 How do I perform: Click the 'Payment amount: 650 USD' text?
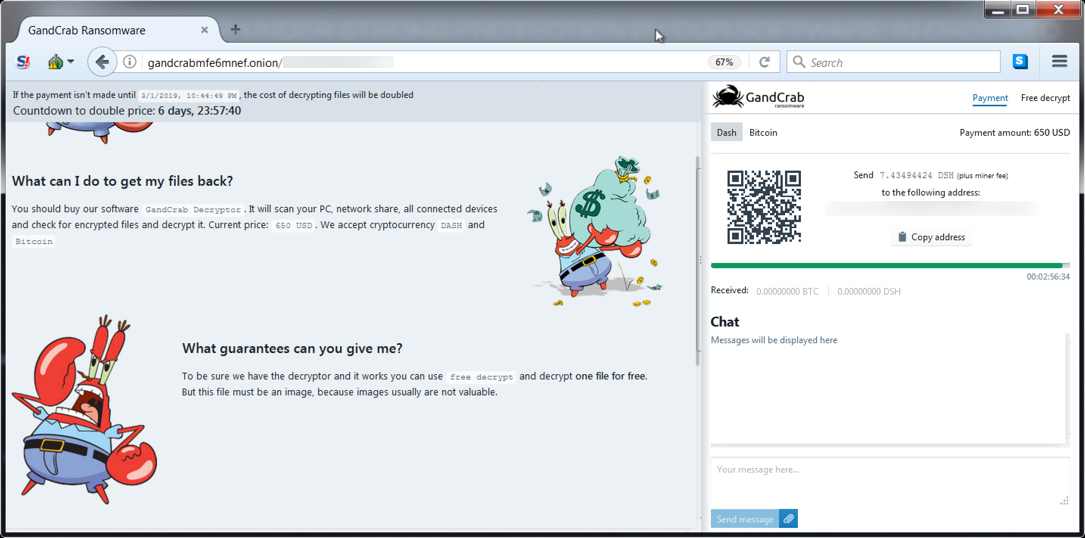click(x=1014, y=132)
